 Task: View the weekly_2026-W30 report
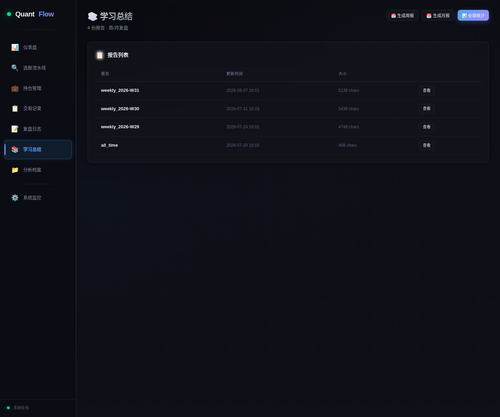pos(427,109)
